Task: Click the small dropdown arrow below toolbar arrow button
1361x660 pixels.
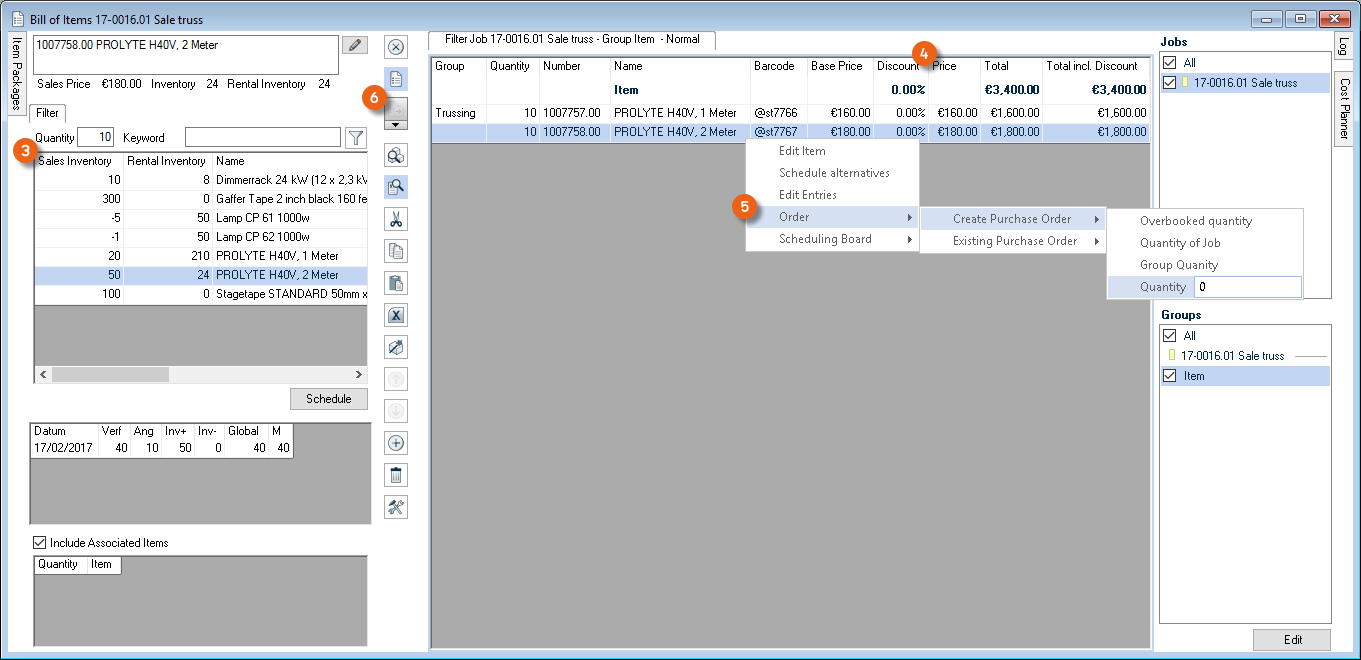Action: click(396, 125)
